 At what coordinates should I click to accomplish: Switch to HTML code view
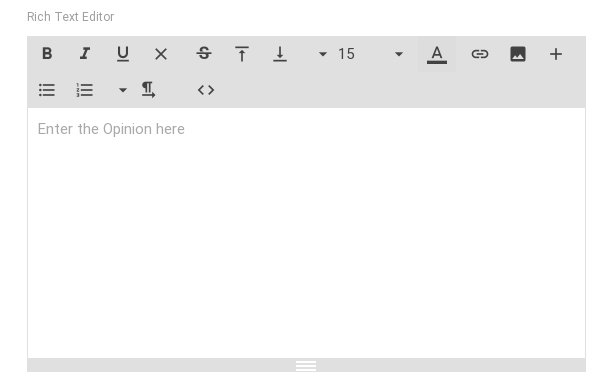point(206,90)
